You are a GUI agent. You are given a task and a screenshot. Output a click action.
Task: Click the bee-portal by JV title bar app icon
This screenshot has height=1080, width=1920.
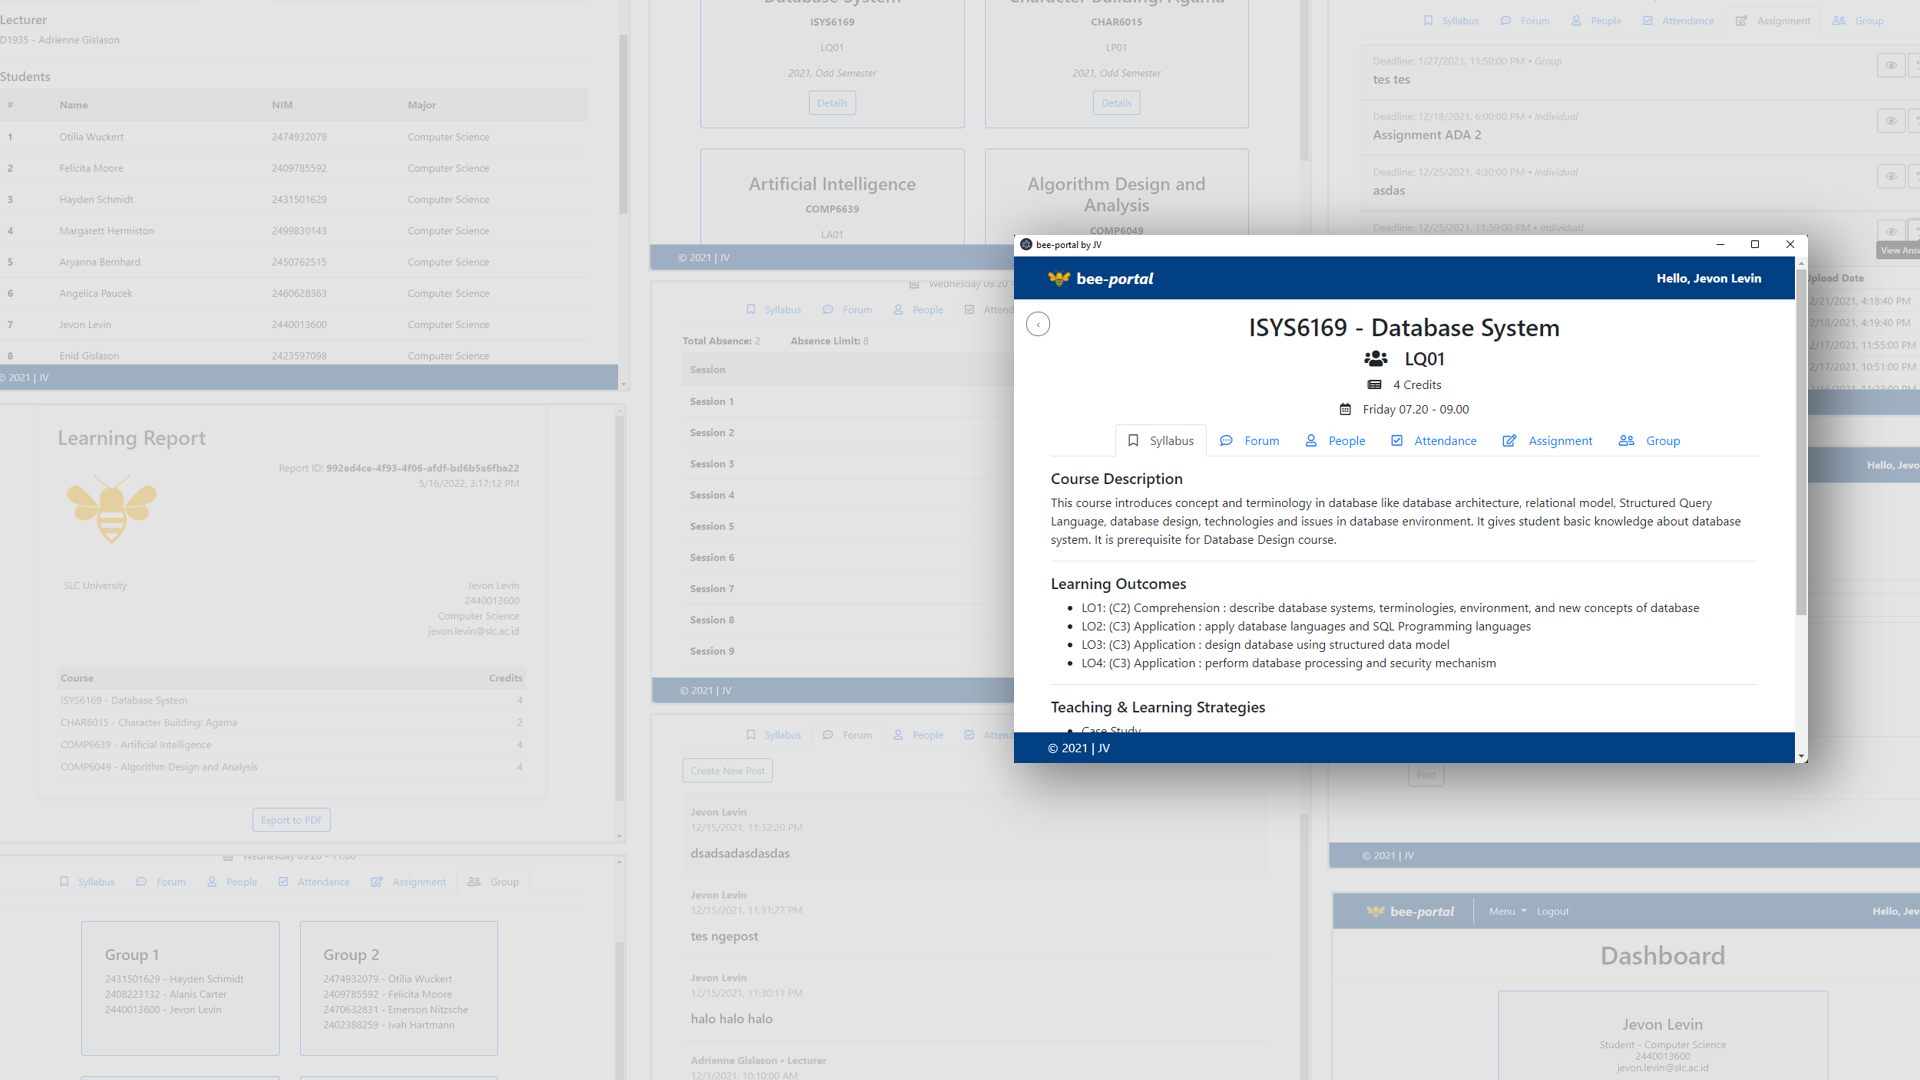[1026, 244]
